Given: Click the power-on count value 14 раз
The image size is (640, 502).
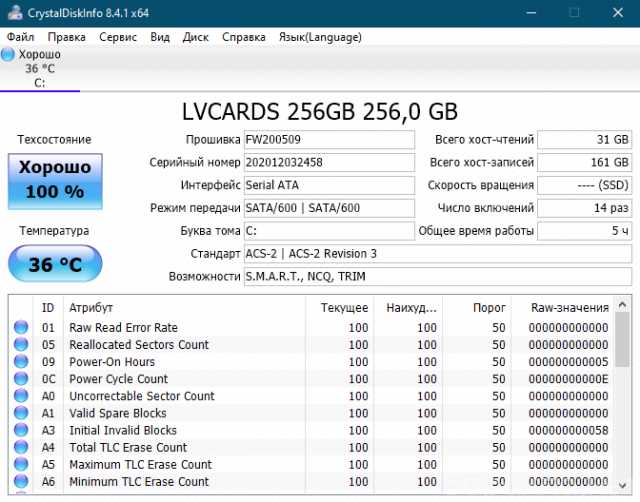Looking at the screenshot, I should pos(584,208).
